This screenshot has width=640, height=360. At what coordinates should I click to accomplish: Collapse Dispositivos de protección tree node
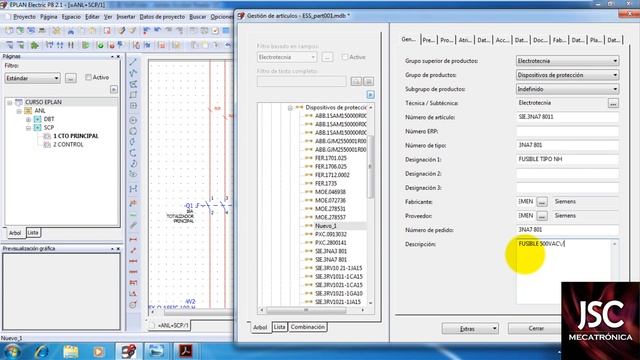290,108
